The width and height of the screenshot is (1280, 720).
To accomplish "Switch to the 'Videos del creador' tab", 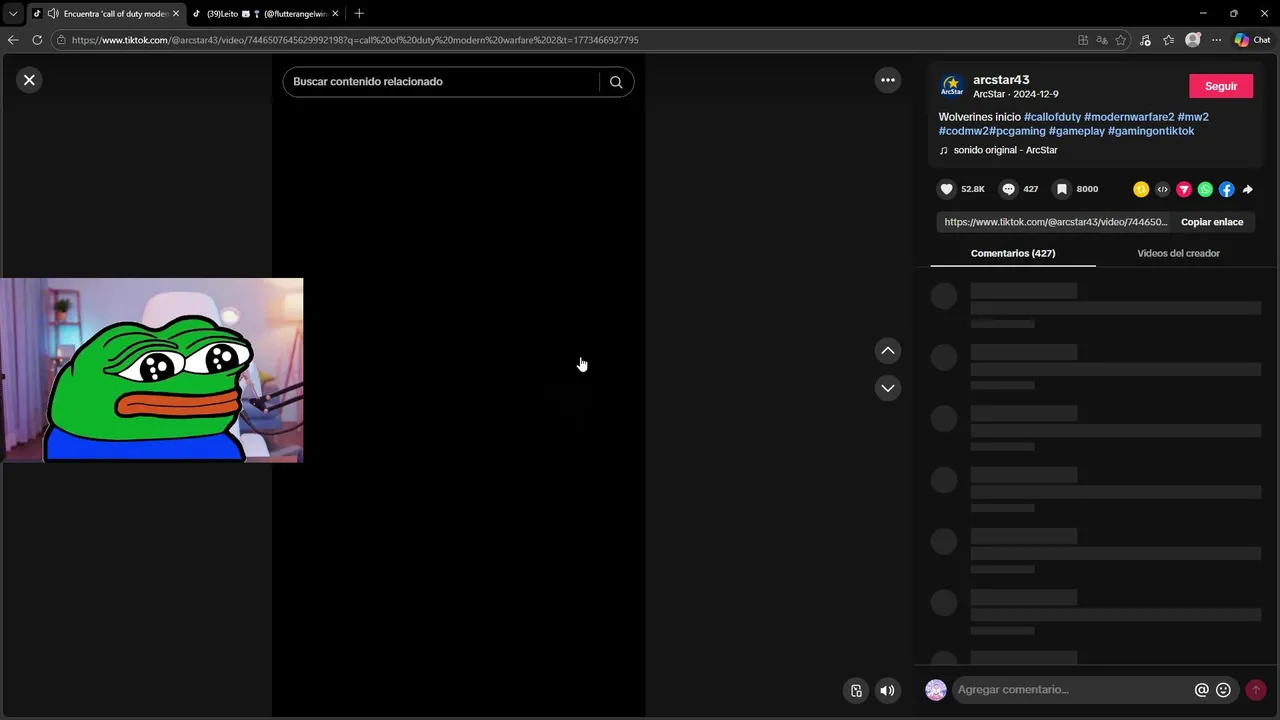I will click(1178, 253).
